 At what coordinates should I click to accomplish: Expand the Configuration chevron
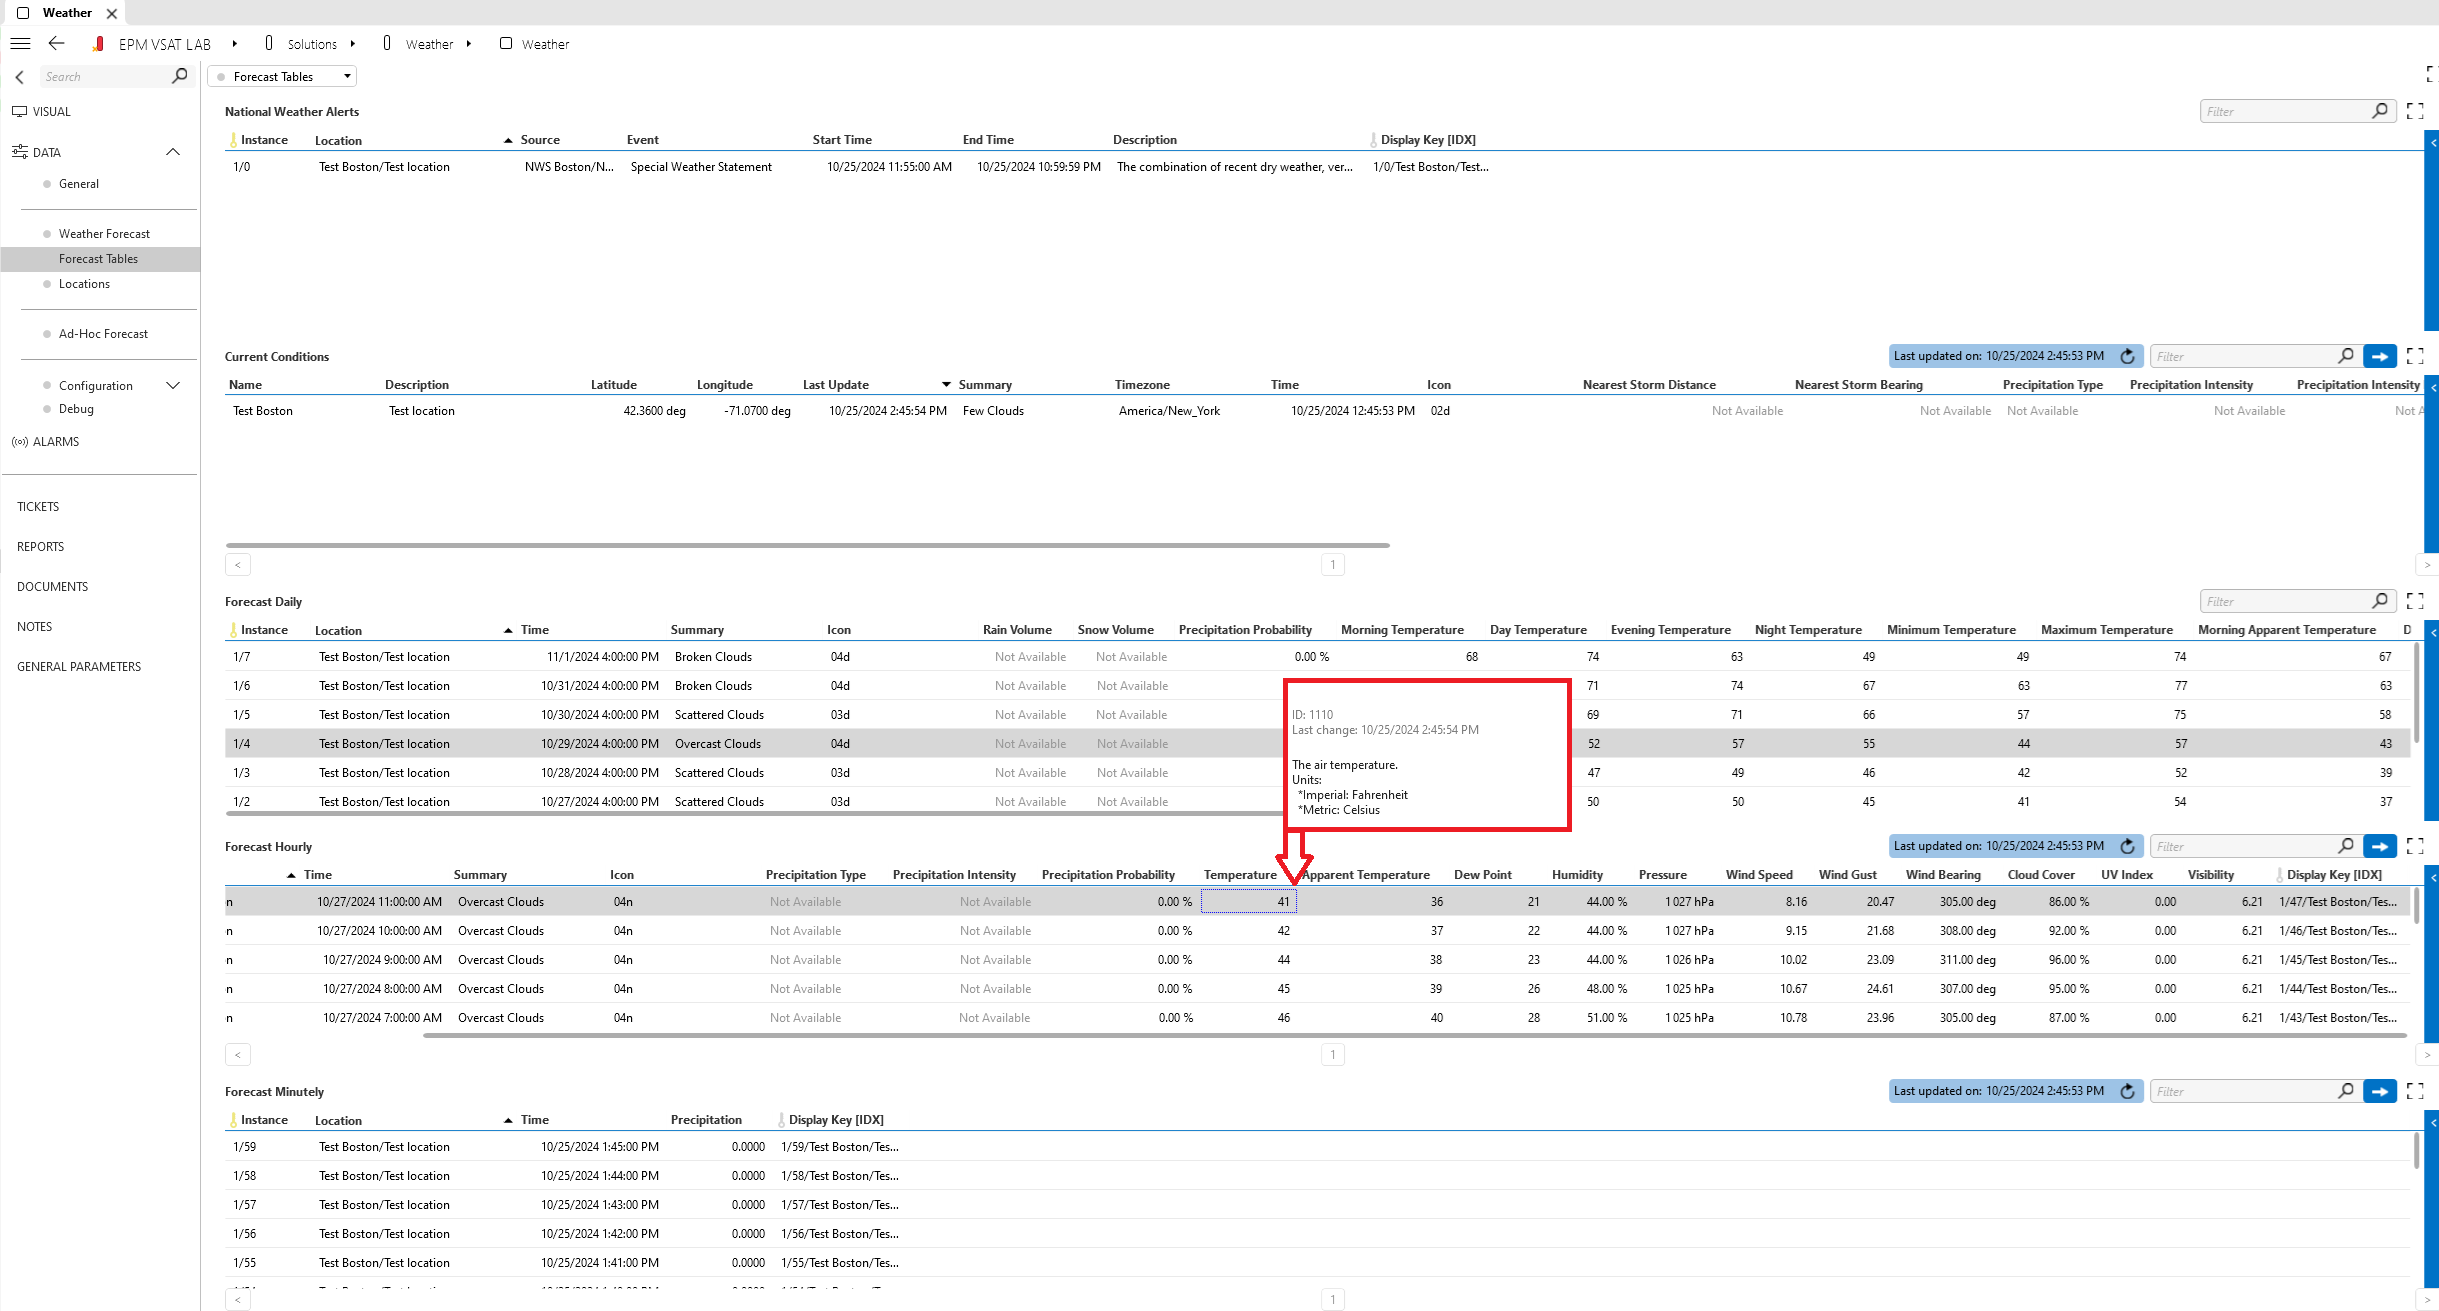(173, 385)
